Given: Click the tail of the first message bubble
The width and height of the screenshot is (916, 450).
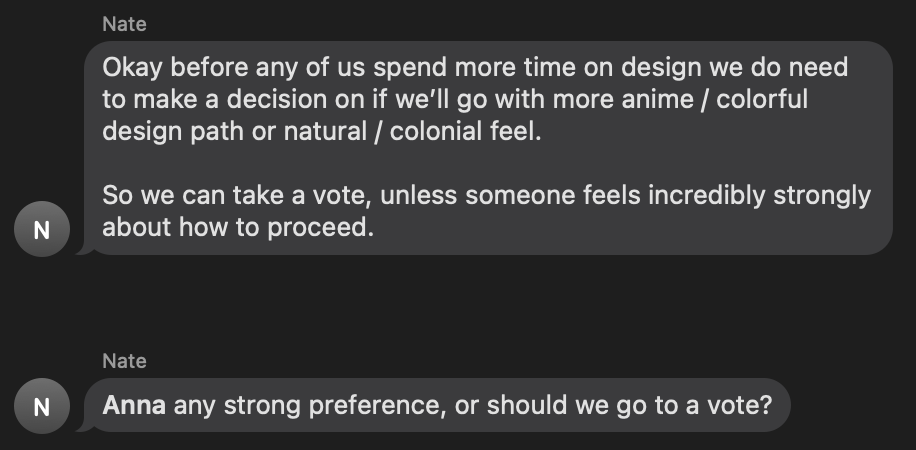Looking at the screenshot, I should click(84, 249).
